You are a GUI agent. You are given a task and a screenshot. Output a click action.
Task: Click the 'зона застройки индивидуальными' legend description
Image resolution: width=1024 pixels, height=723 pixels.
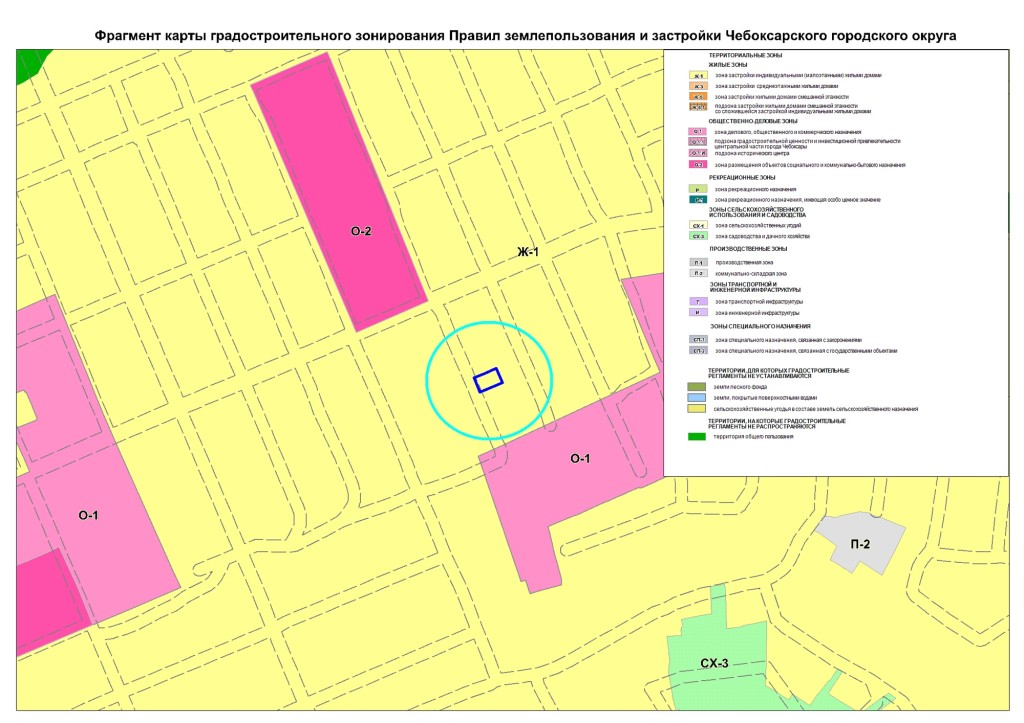click(798, 76)
